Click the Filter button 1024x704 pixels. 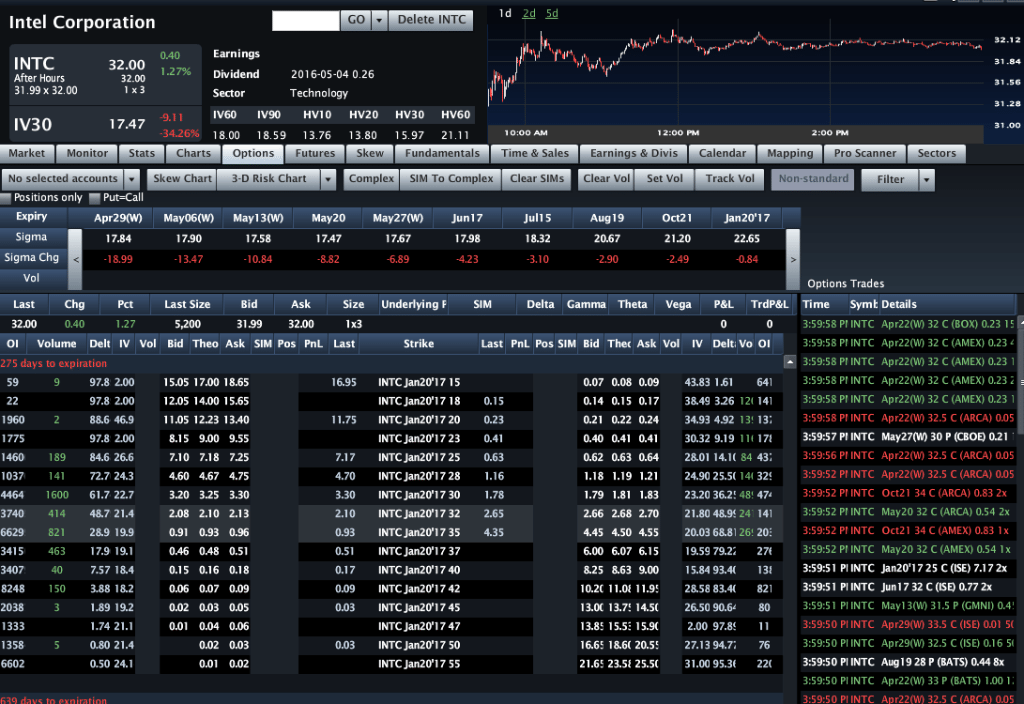tap(890, 180)
